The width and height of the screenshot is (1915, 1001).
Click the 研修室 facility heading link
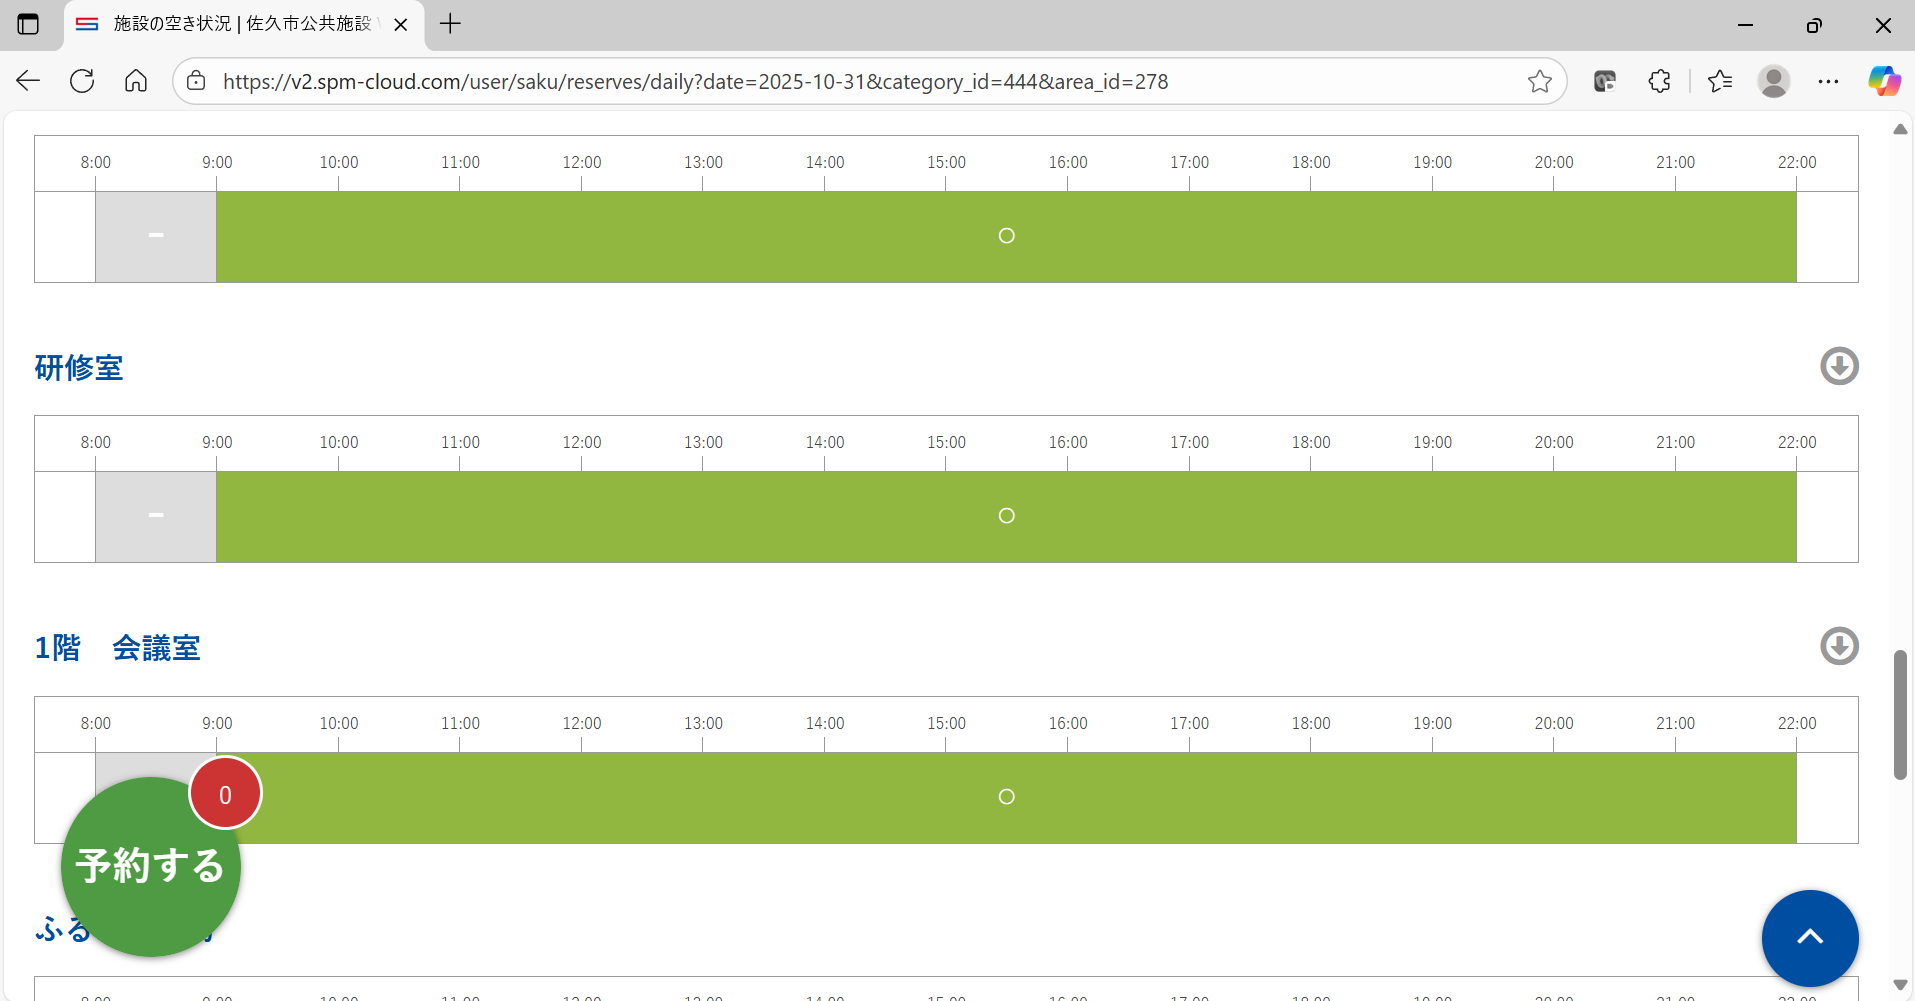click(x=79, y=368)
